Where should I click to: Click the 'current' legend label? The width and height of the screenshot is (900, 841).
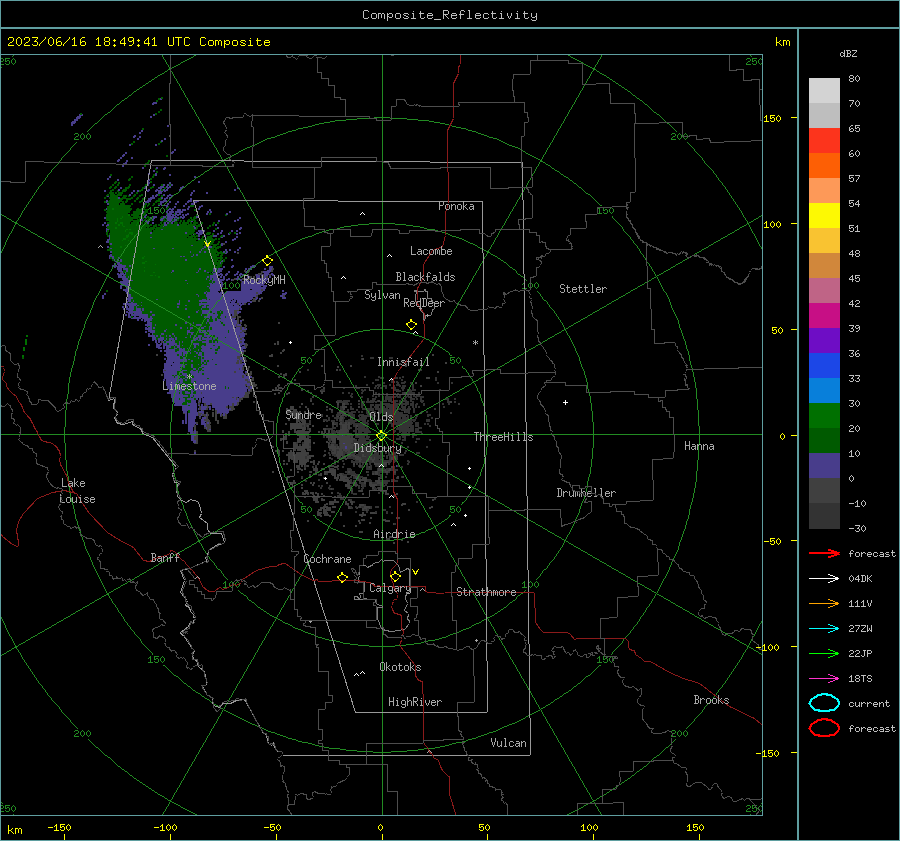pyautogui.click(x=869, y=703)
